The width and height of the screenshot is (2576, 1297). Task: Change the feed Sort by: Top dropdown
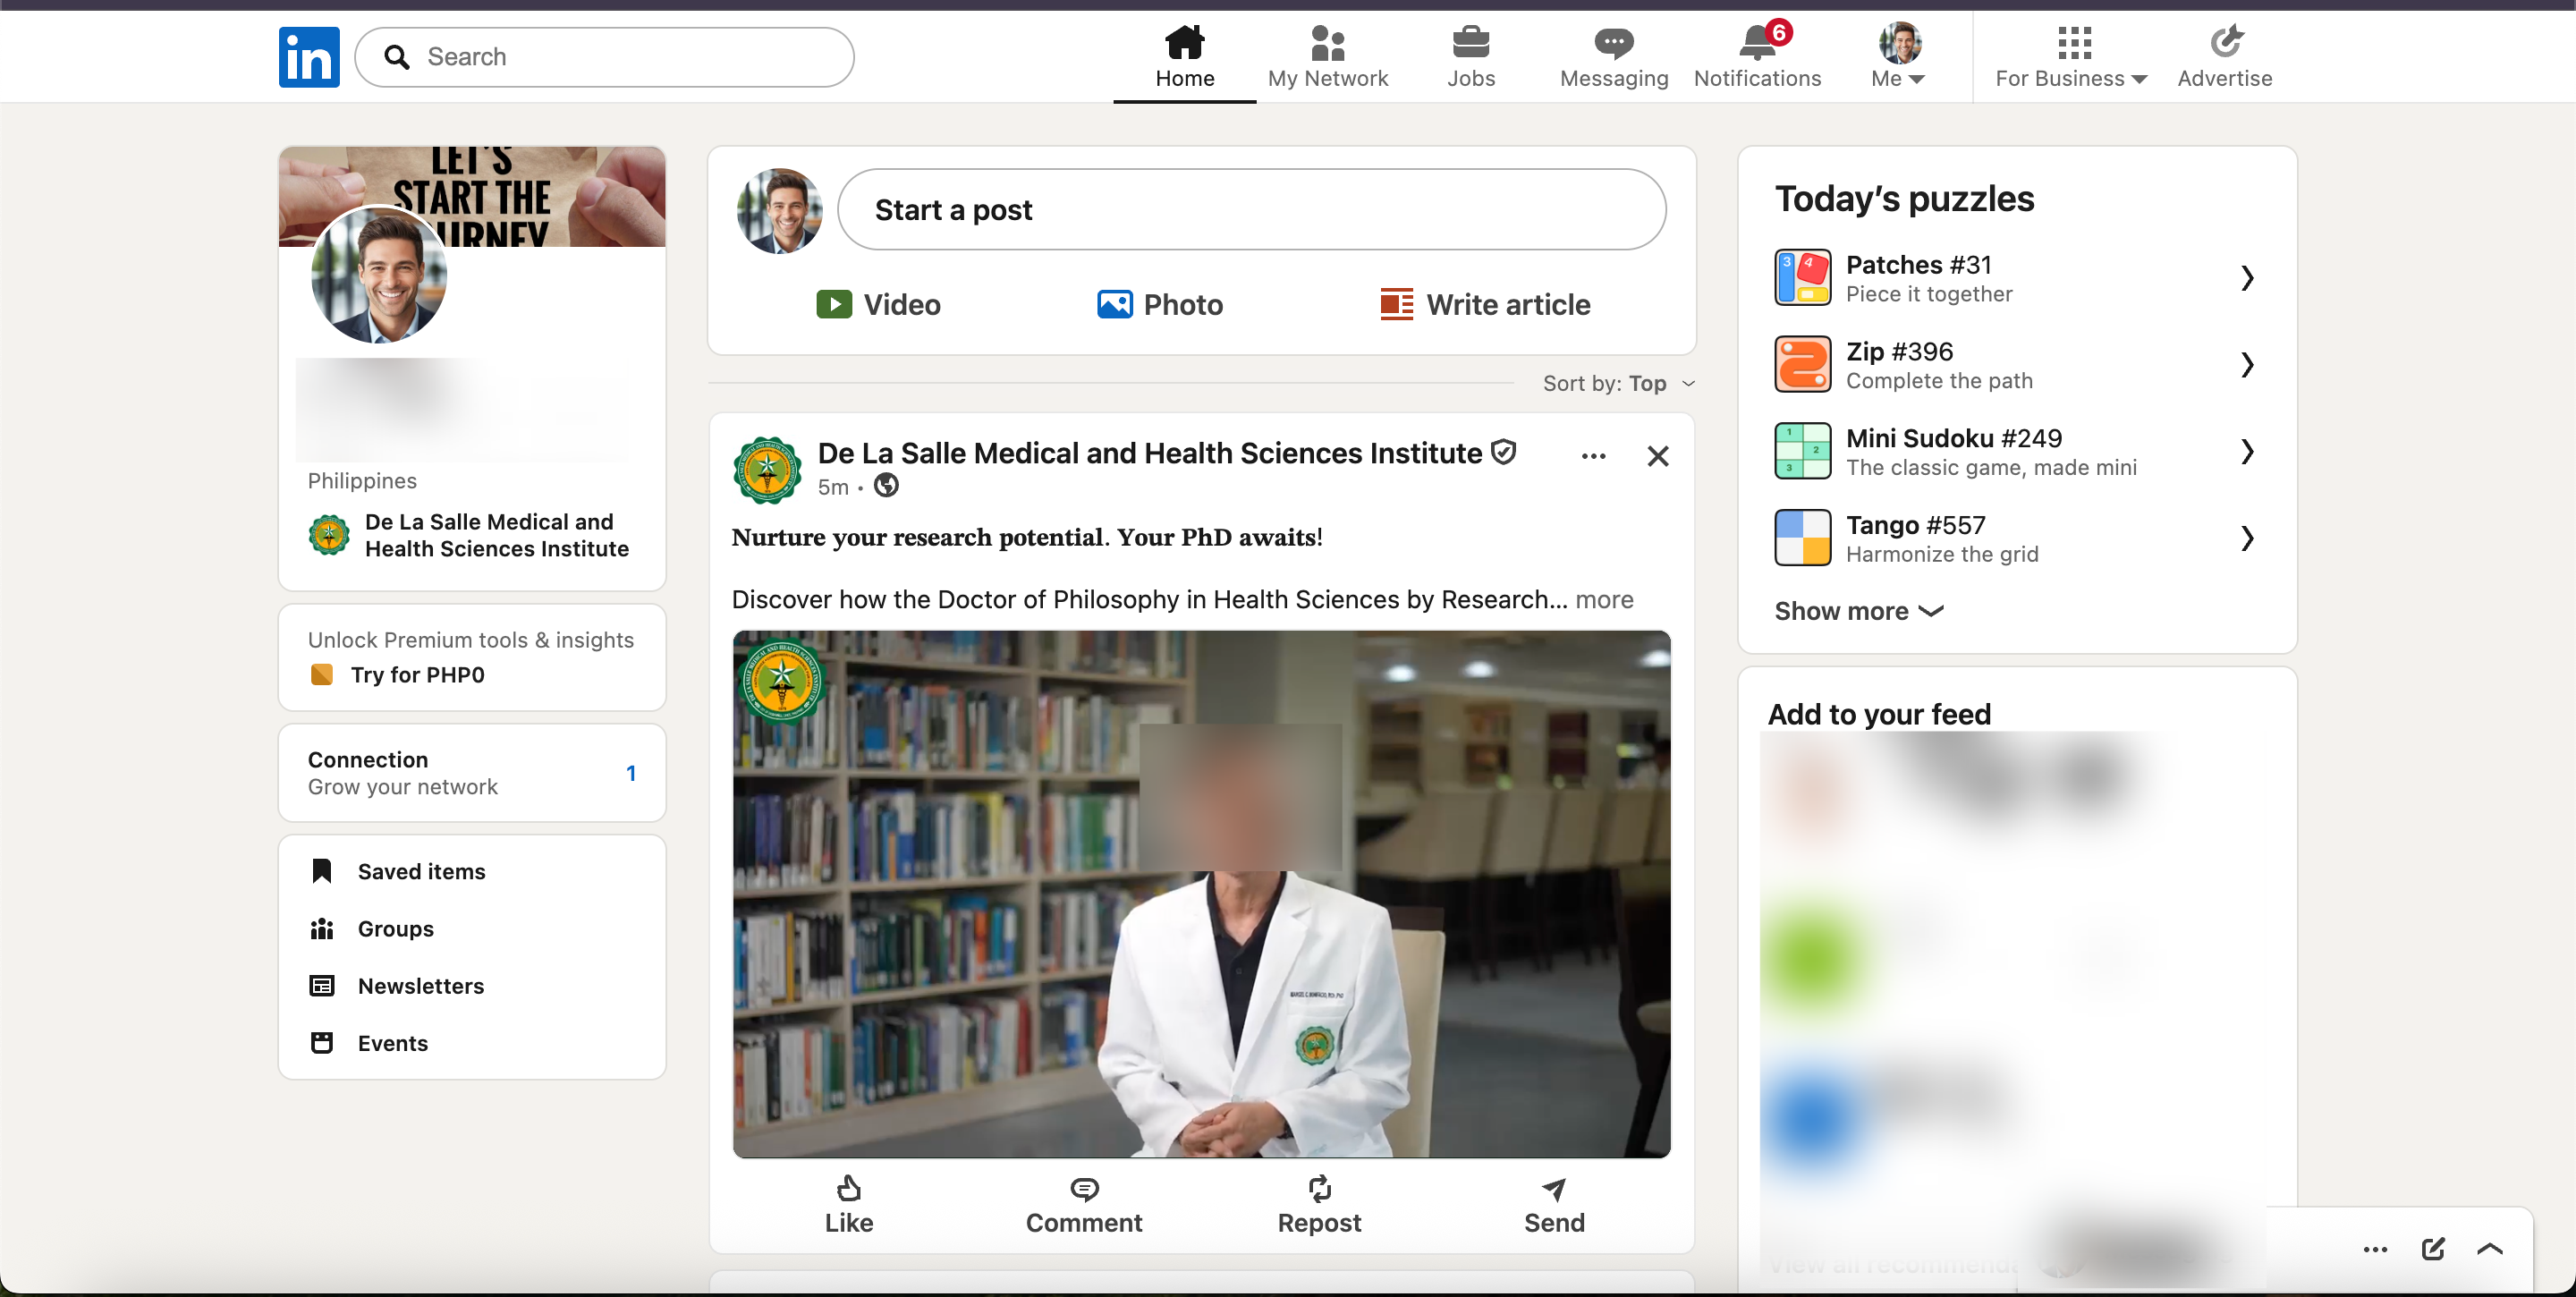point(1619,383)
